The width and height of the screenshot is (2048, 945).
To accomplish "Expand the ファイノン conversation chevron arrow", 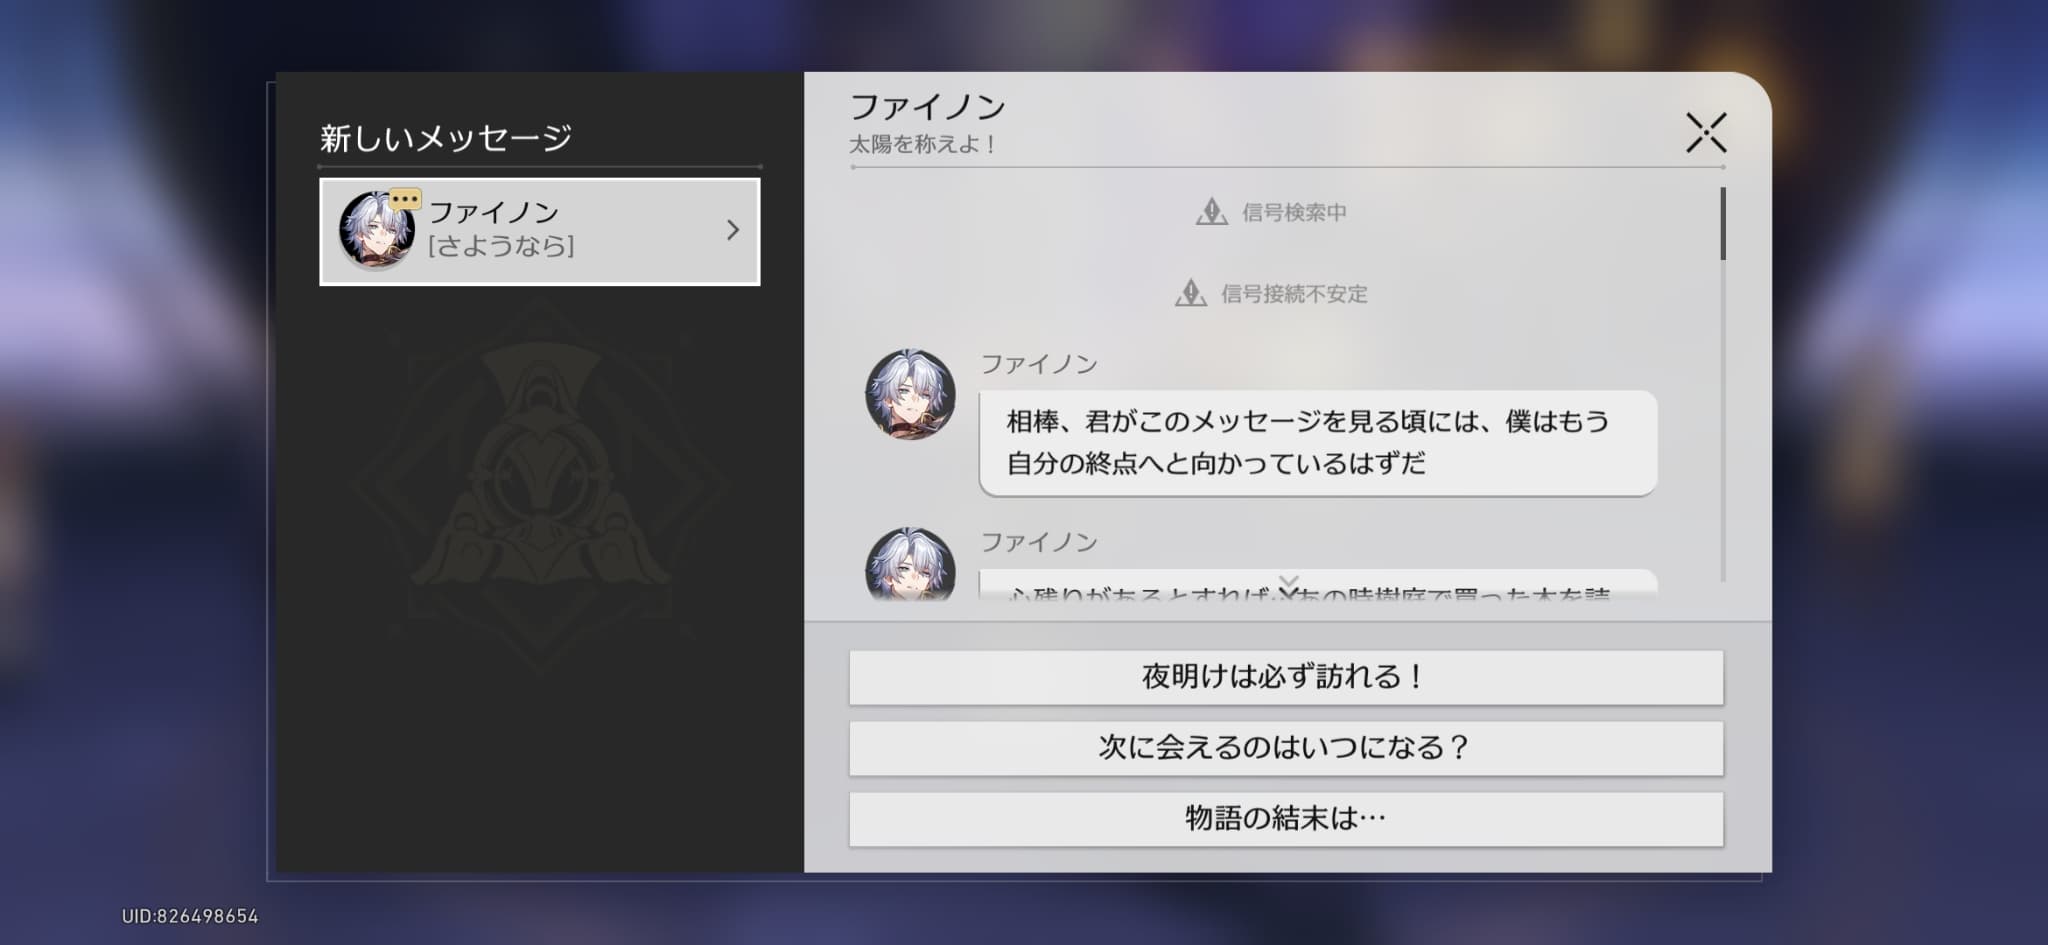I will tap(733, 231).
